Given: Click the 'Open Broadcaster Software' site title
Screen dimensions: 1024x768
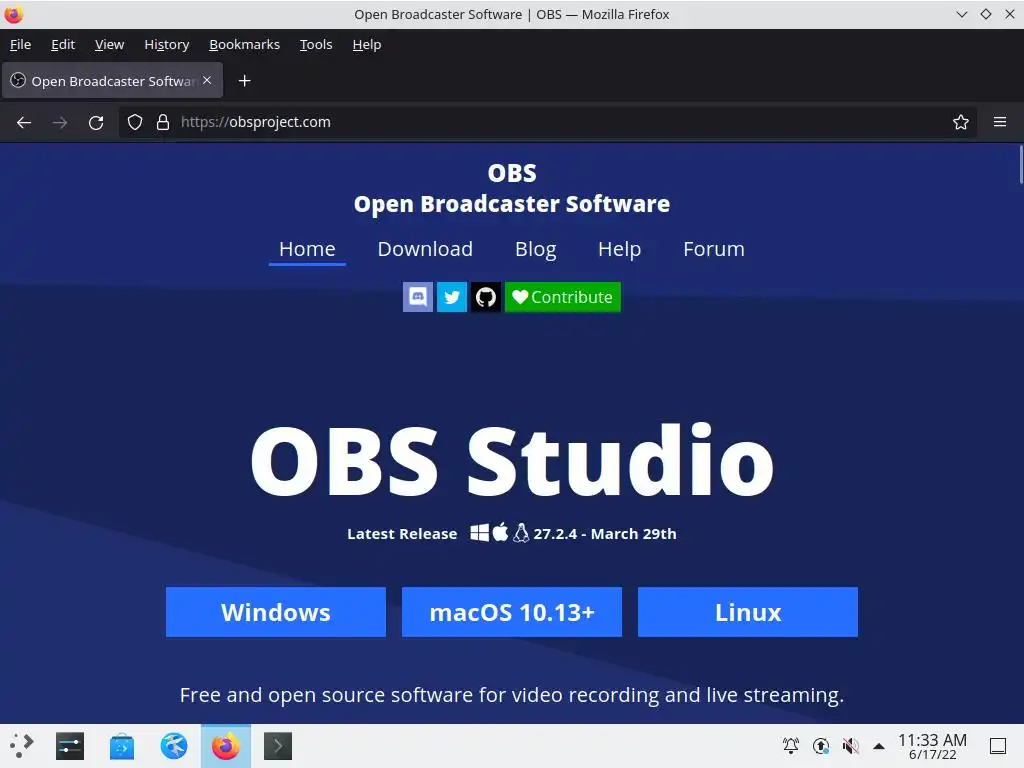Looking at the screenshot, I should click(x=512, y=204).
